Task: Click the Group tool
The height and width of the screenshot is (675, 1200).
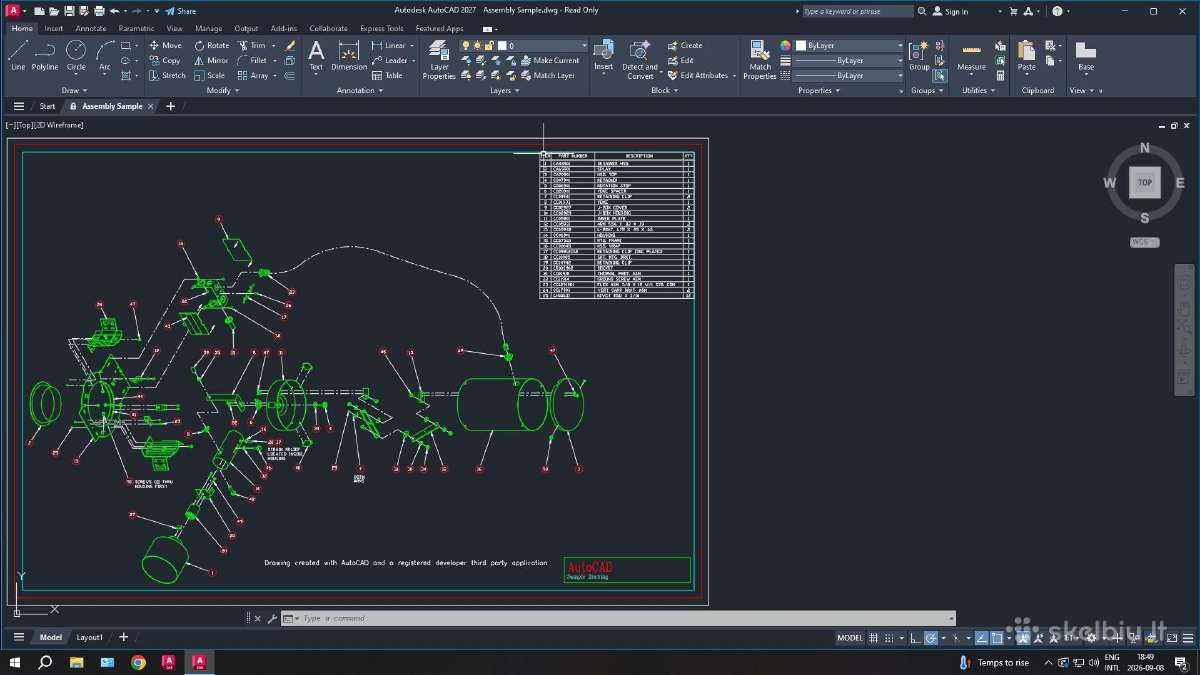Action: point(919,56)
